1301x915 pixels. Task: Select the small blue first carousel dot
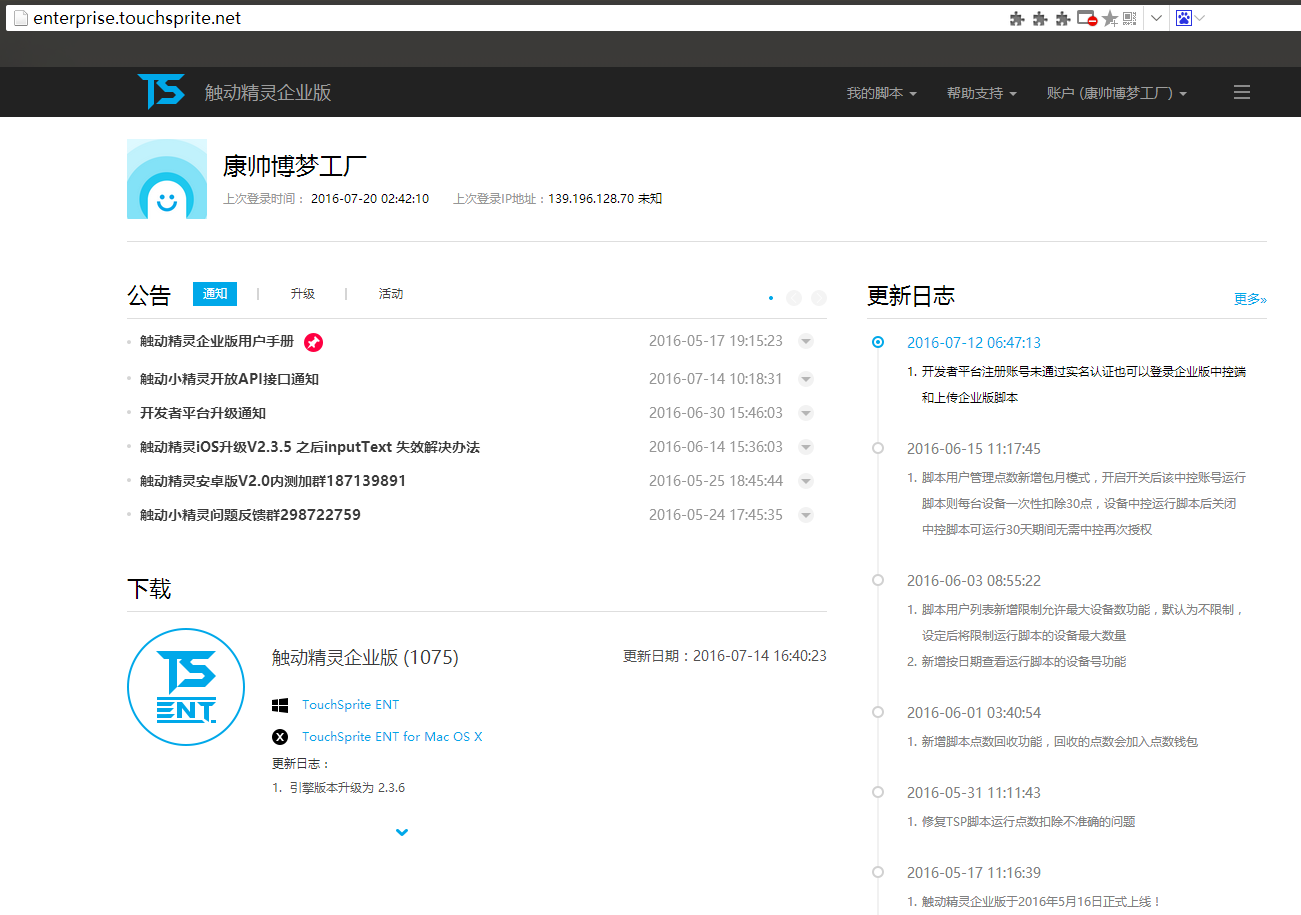point(770,298)
